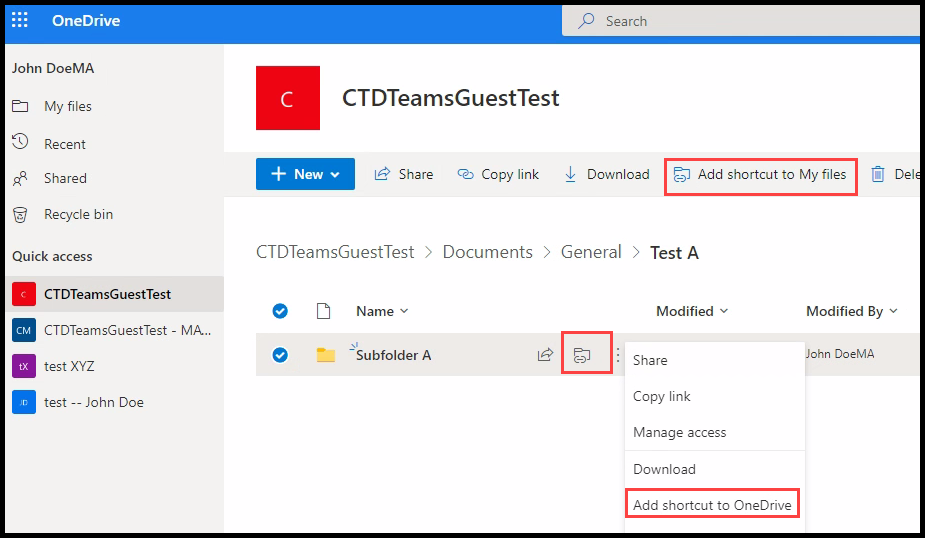The height and width of the screenshot is (538, 925).
Task: Click the red CTDTeamsGuestTest site logo
Action: (x=288, y=98)
